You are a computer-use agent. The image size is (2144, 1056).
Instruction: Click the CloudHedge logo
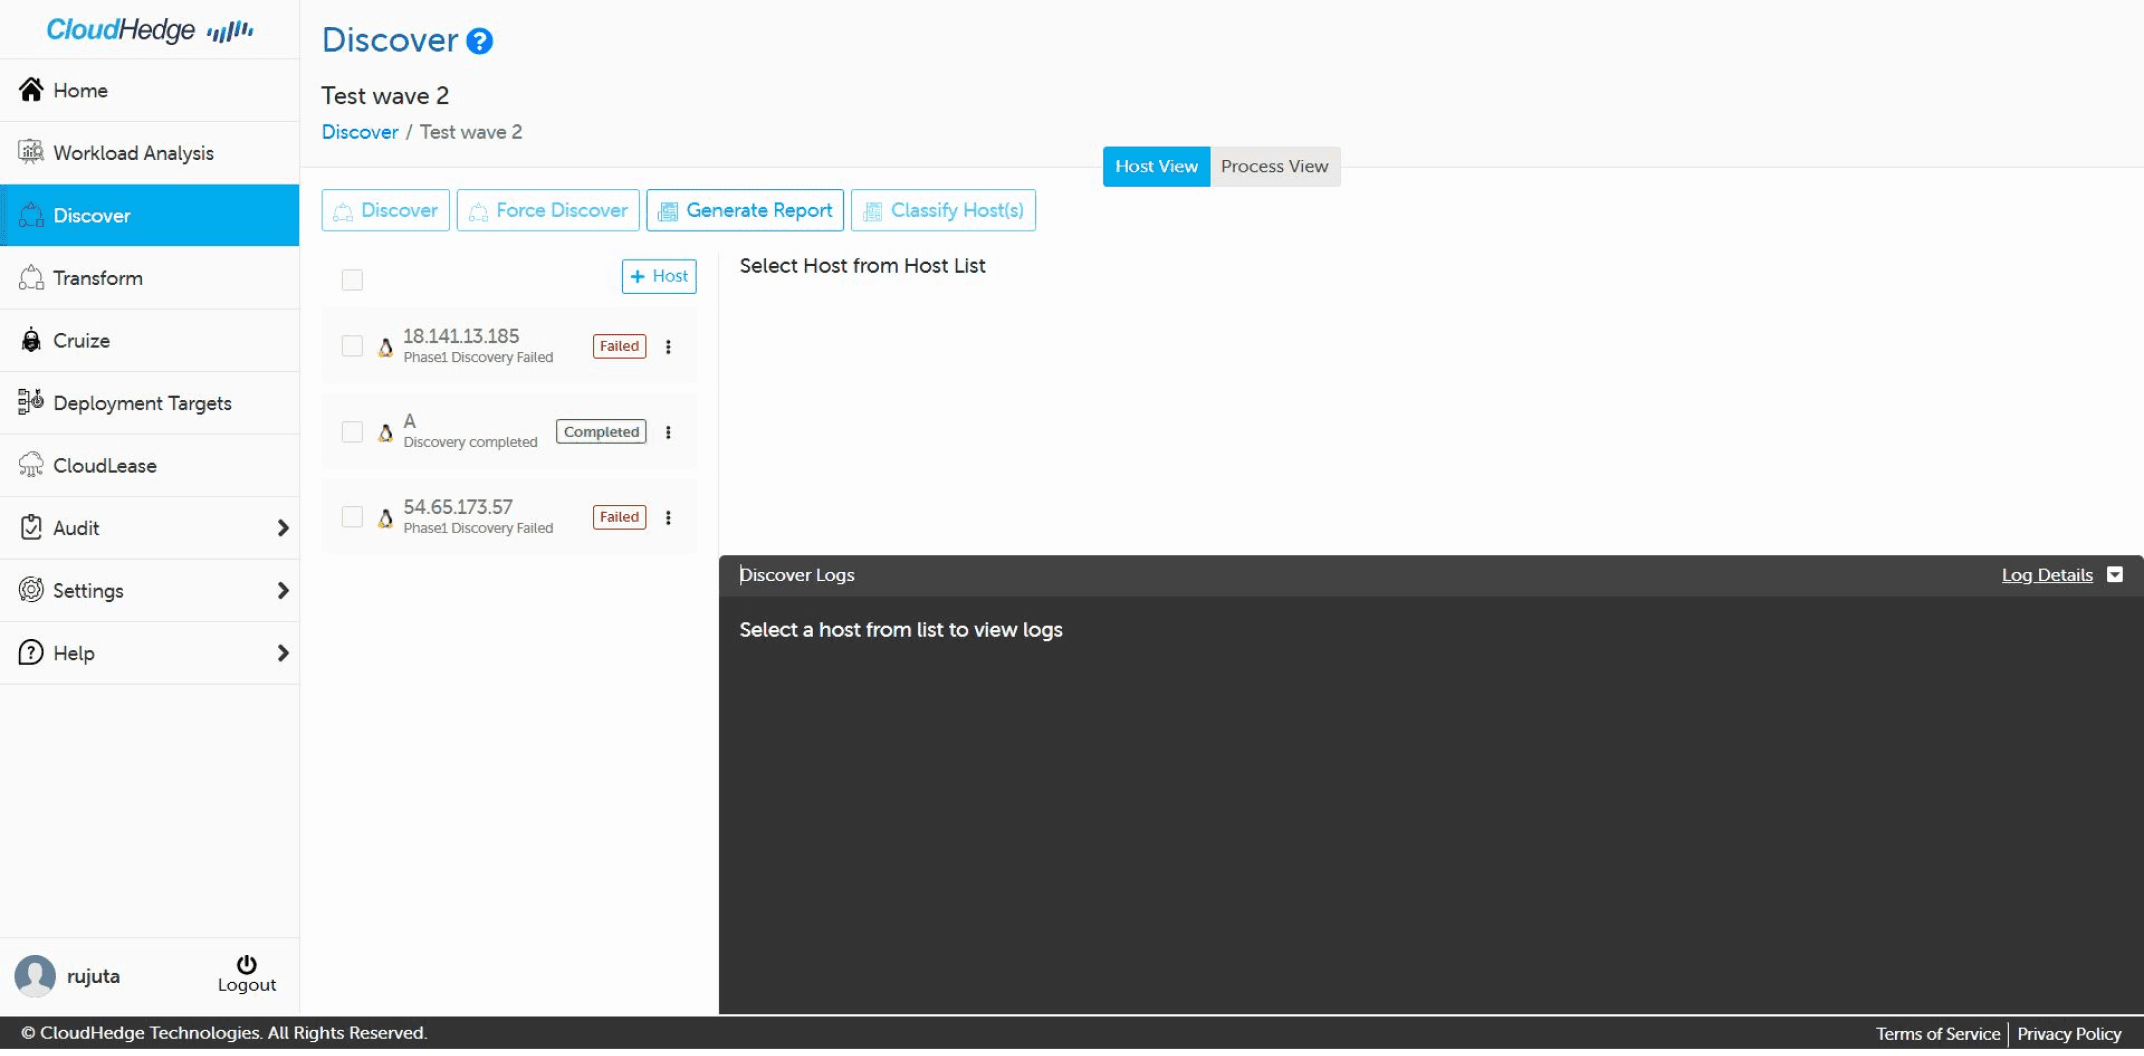tap(150, 30)
